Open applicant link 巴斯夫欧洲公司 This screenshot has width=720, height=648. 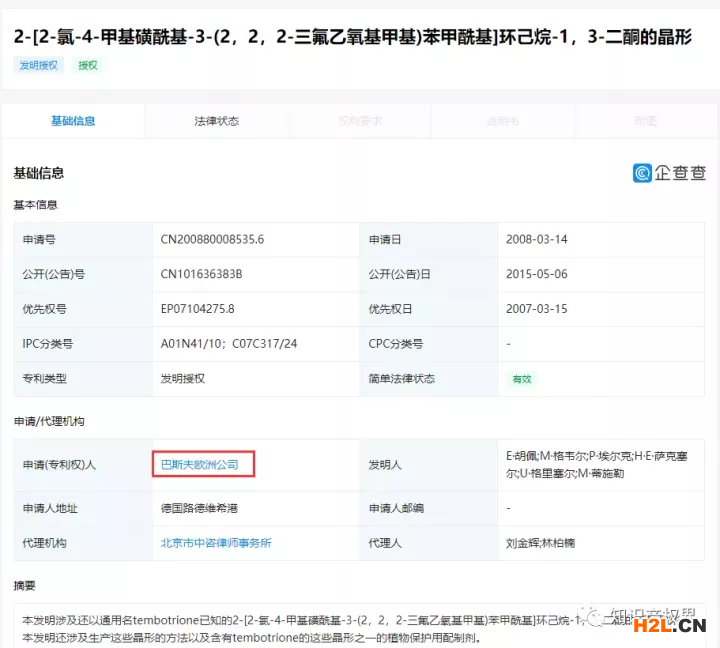[x=201, y=464]
